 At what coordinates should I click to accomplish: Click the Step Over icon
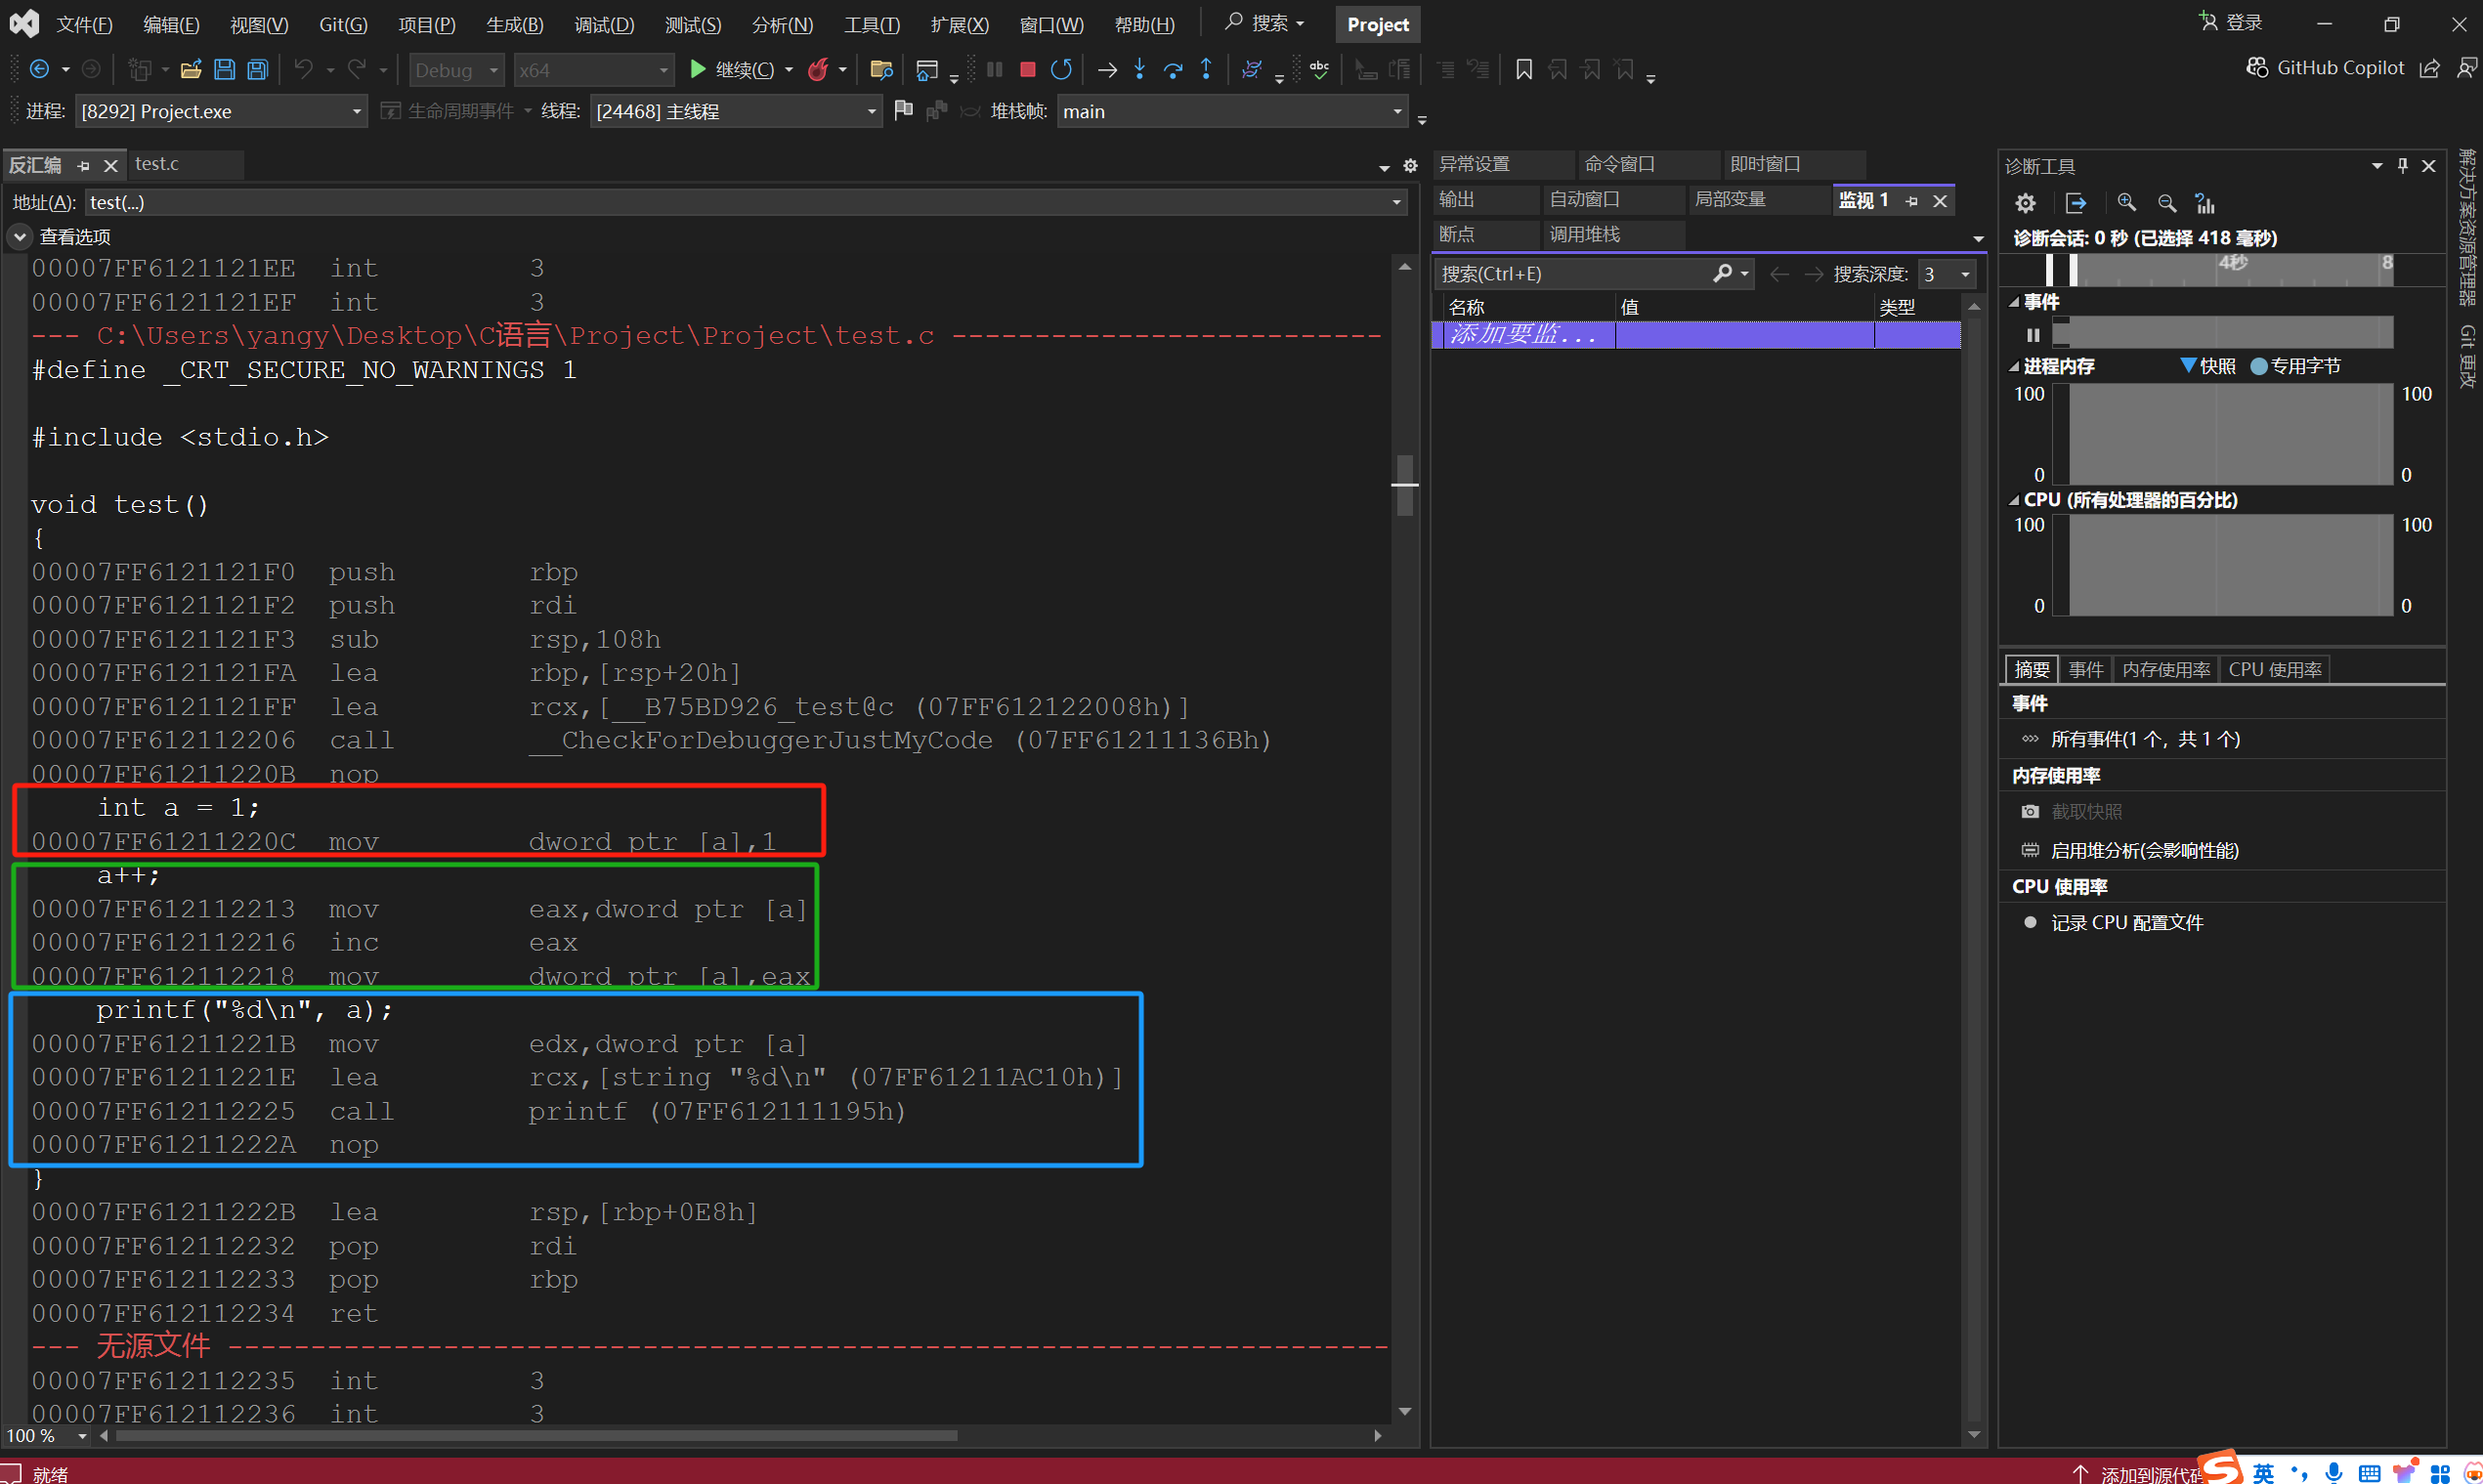tap(1173, 69)
